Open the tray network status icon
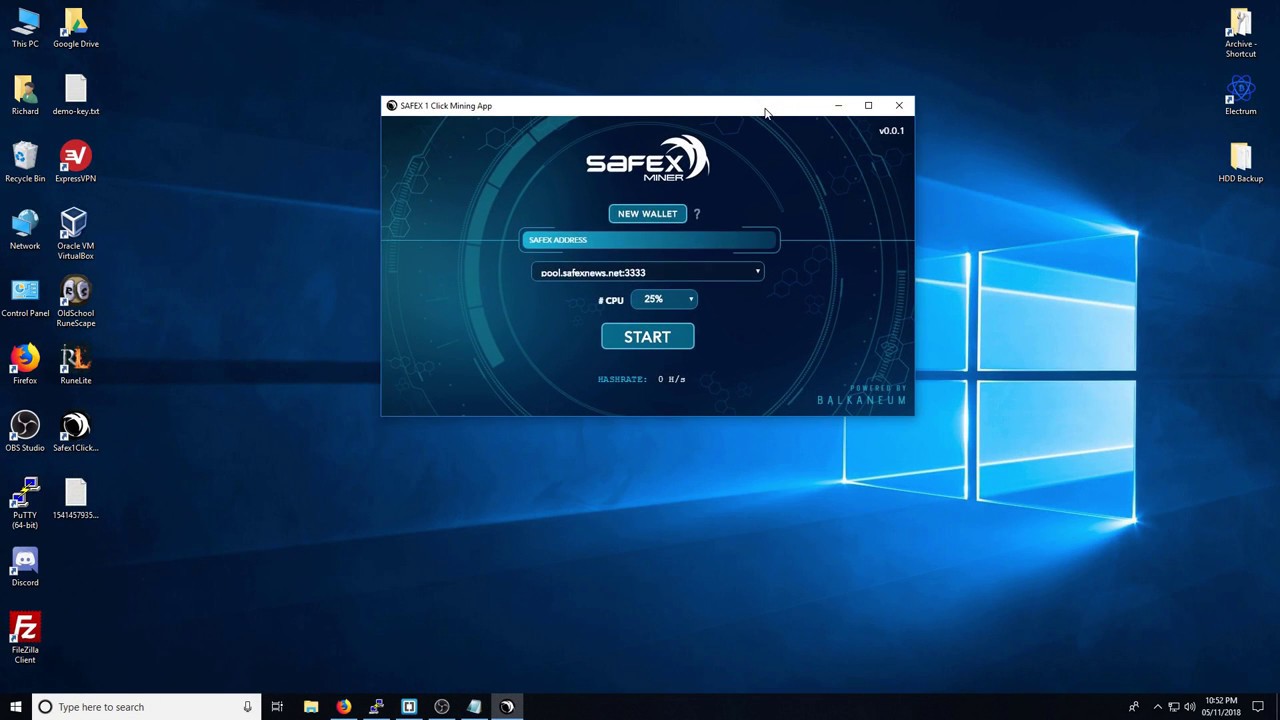This screenshot has height=720, width=1280. tap(1174, 707)
